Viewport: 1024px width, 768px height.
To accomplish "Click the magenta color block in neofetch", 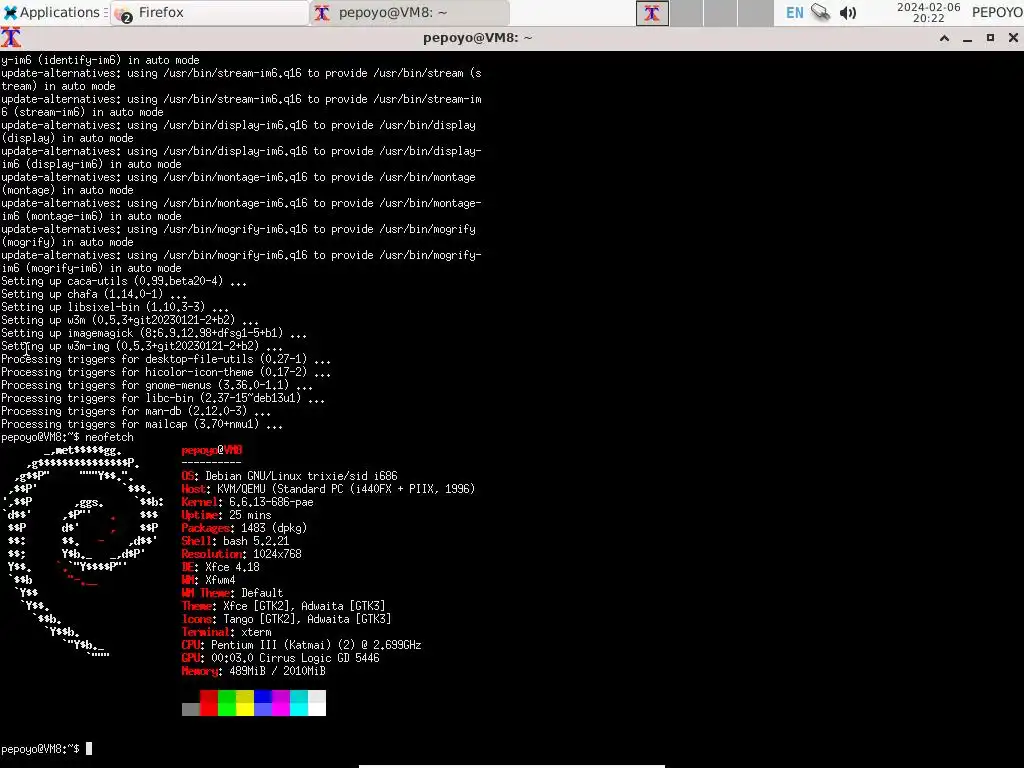I will (281, 703).
